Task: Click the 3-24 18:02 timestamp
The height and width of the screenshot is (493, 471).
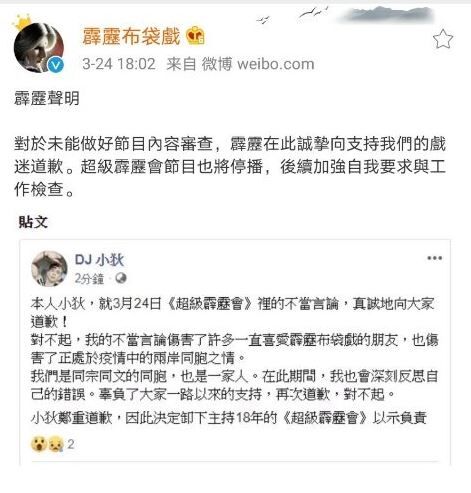Action: [119, 64]
